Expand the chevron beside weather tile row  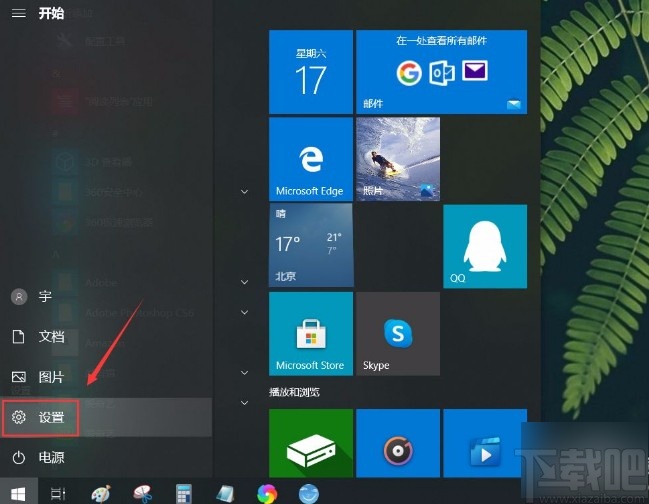[245, 282]
